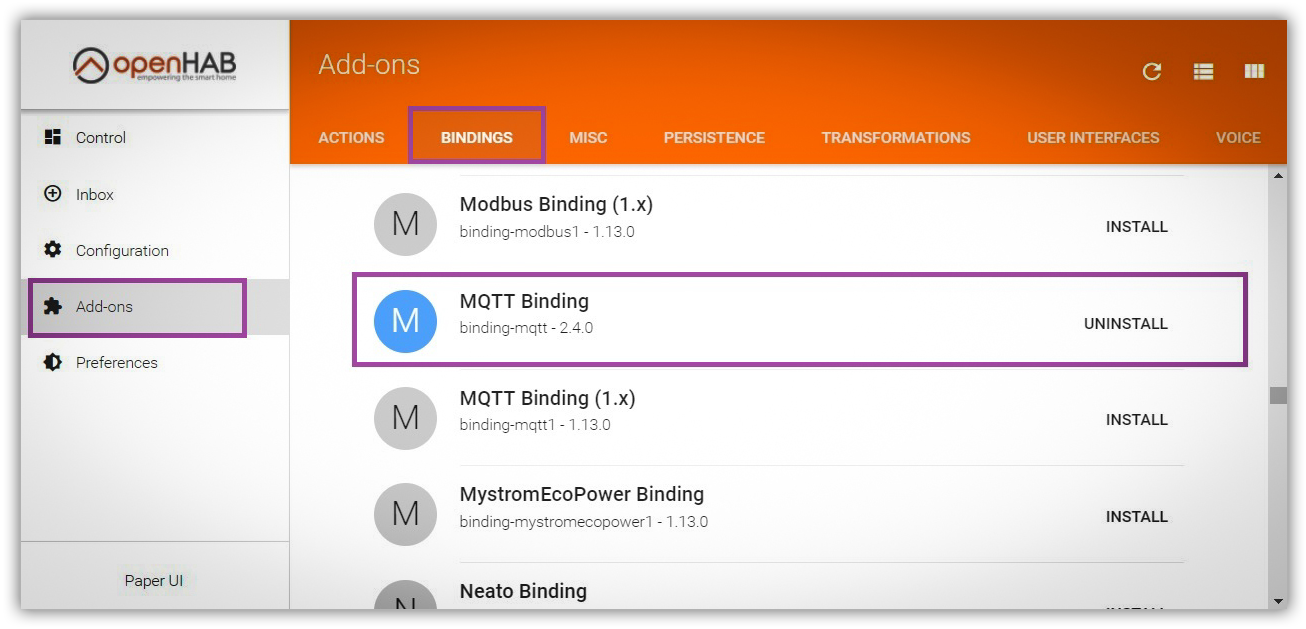Switch to the Persistence tab

point(714,138)
